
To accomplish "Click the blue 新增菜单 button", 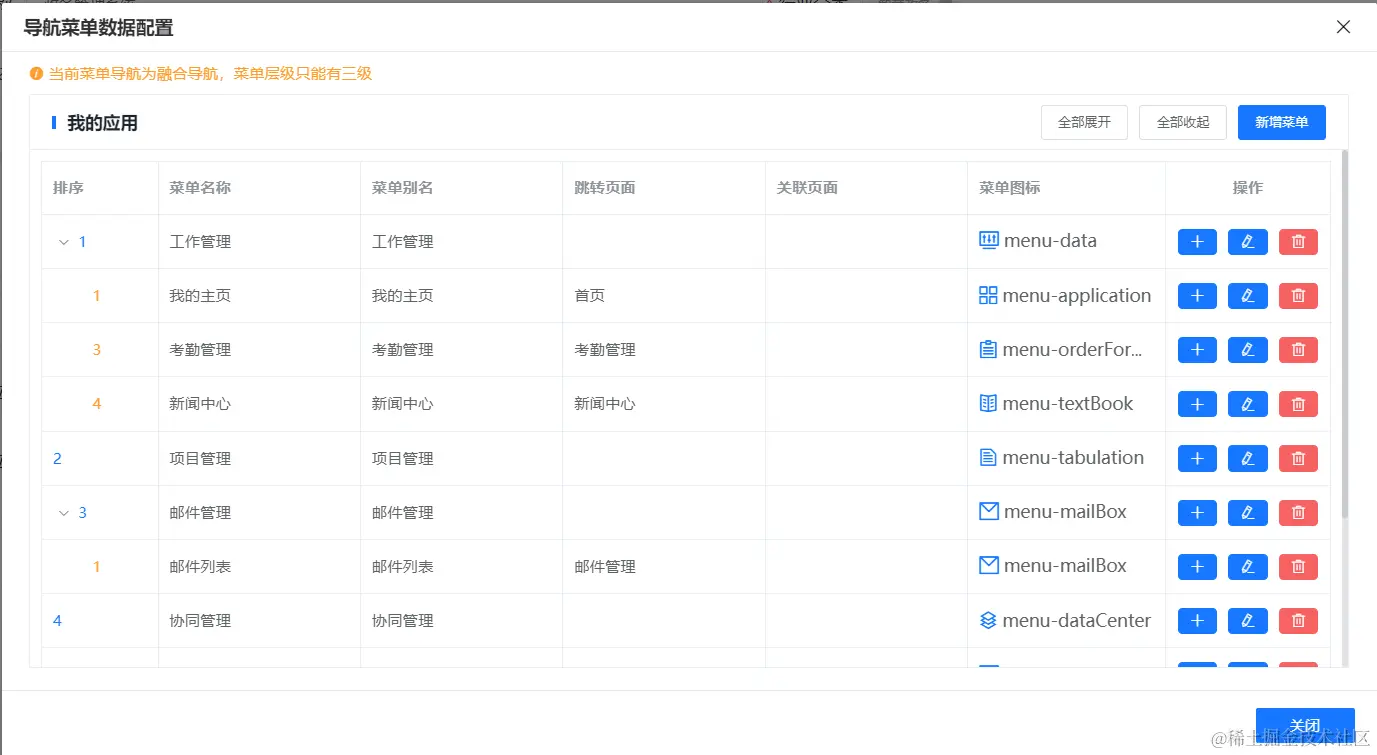I will pos(1281,122).
